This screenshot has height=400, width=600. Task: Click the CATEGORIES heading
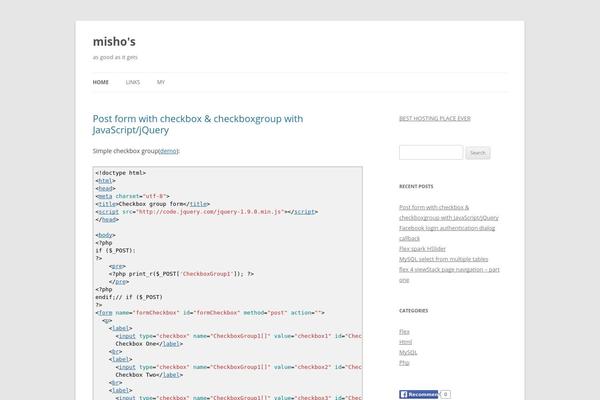[414, 310]
